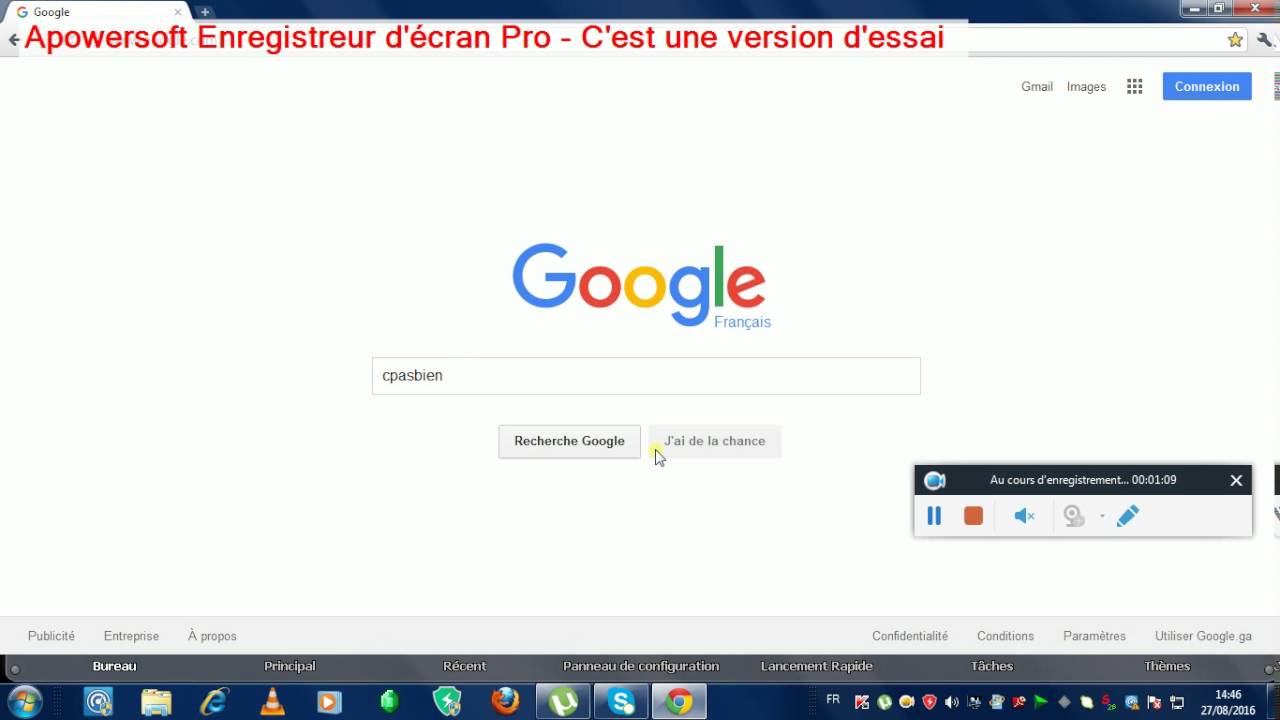1280x720 pixels.
Task: Select the Lancement Rapide toolbar item
Action: (816, 666)
